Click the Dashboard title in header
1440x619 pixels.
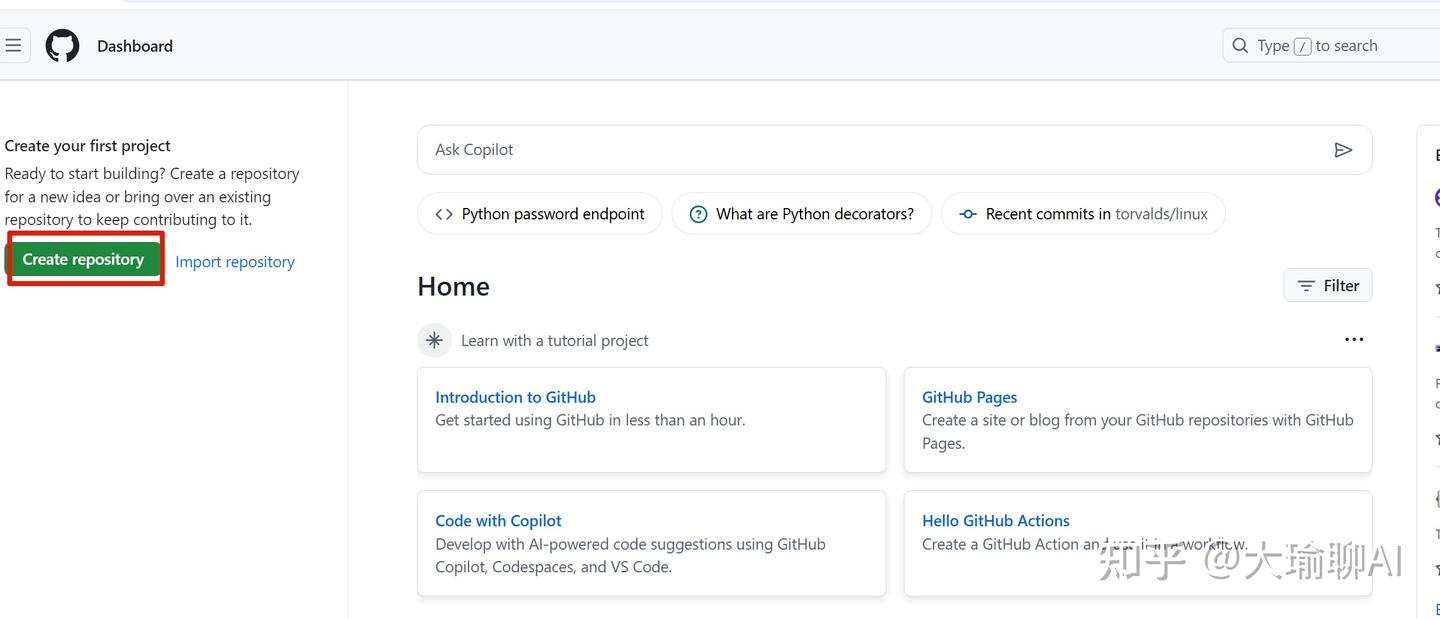(135, 46)
